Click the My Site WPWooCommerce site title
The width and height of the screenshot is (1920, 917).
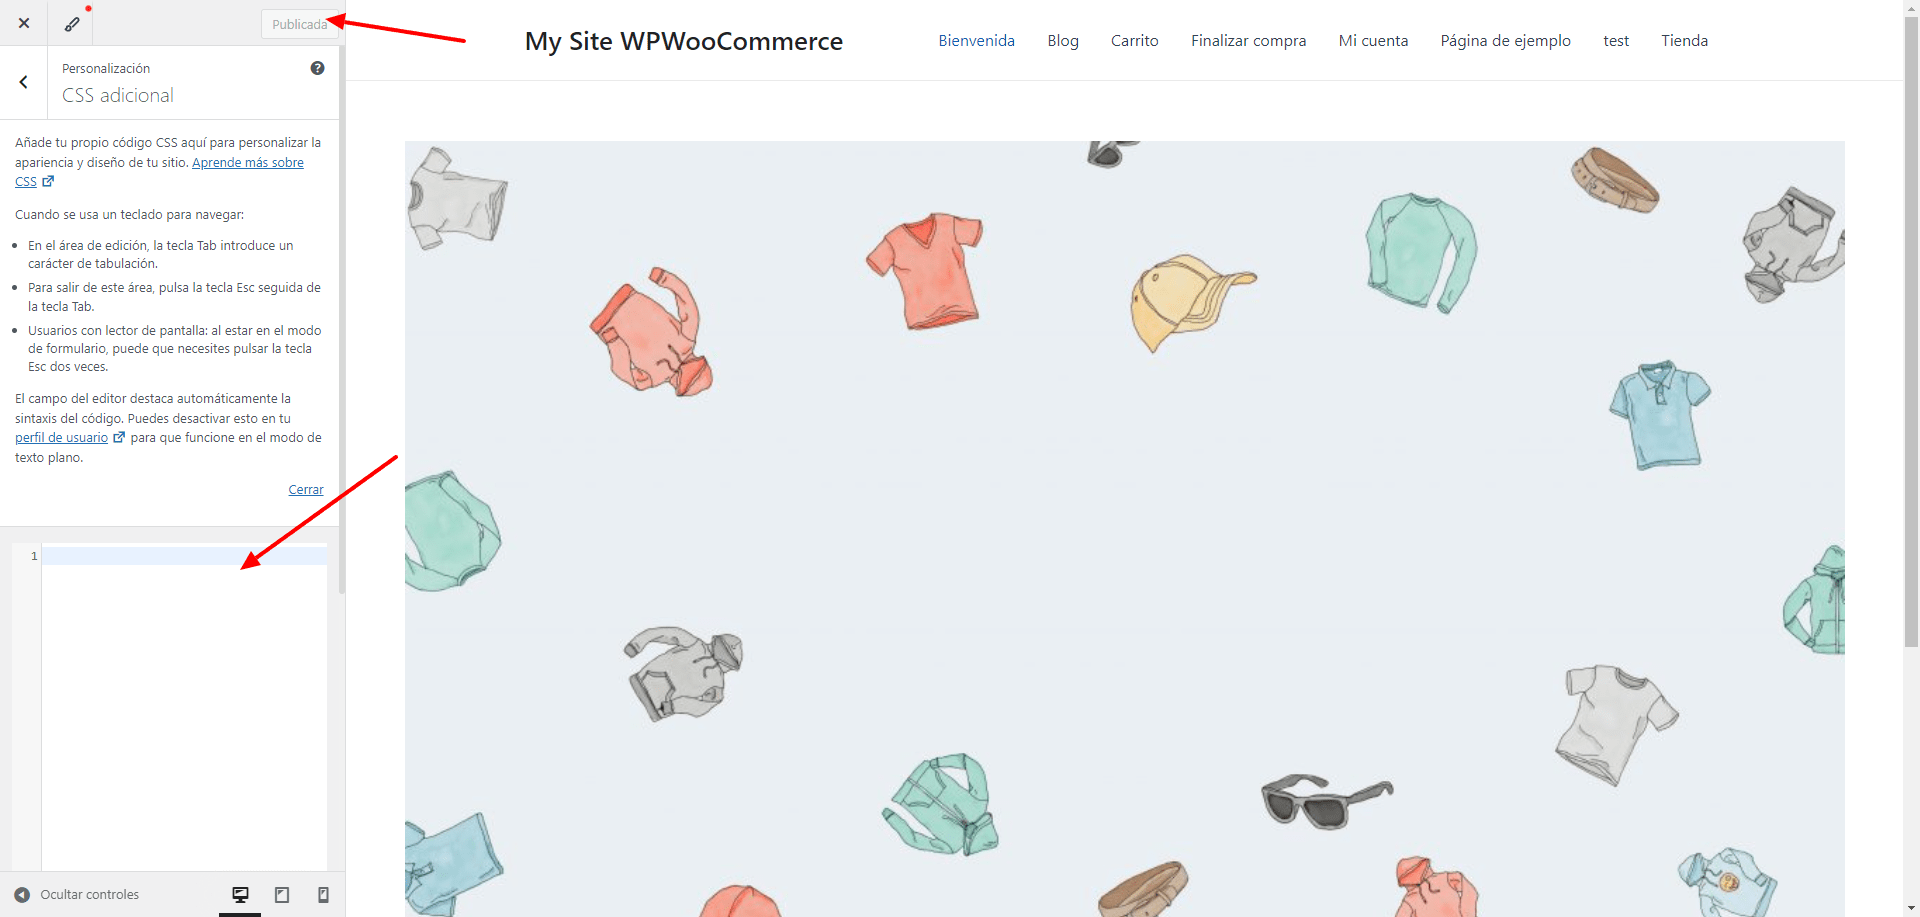pyautogui.click(x=684, y=41)
